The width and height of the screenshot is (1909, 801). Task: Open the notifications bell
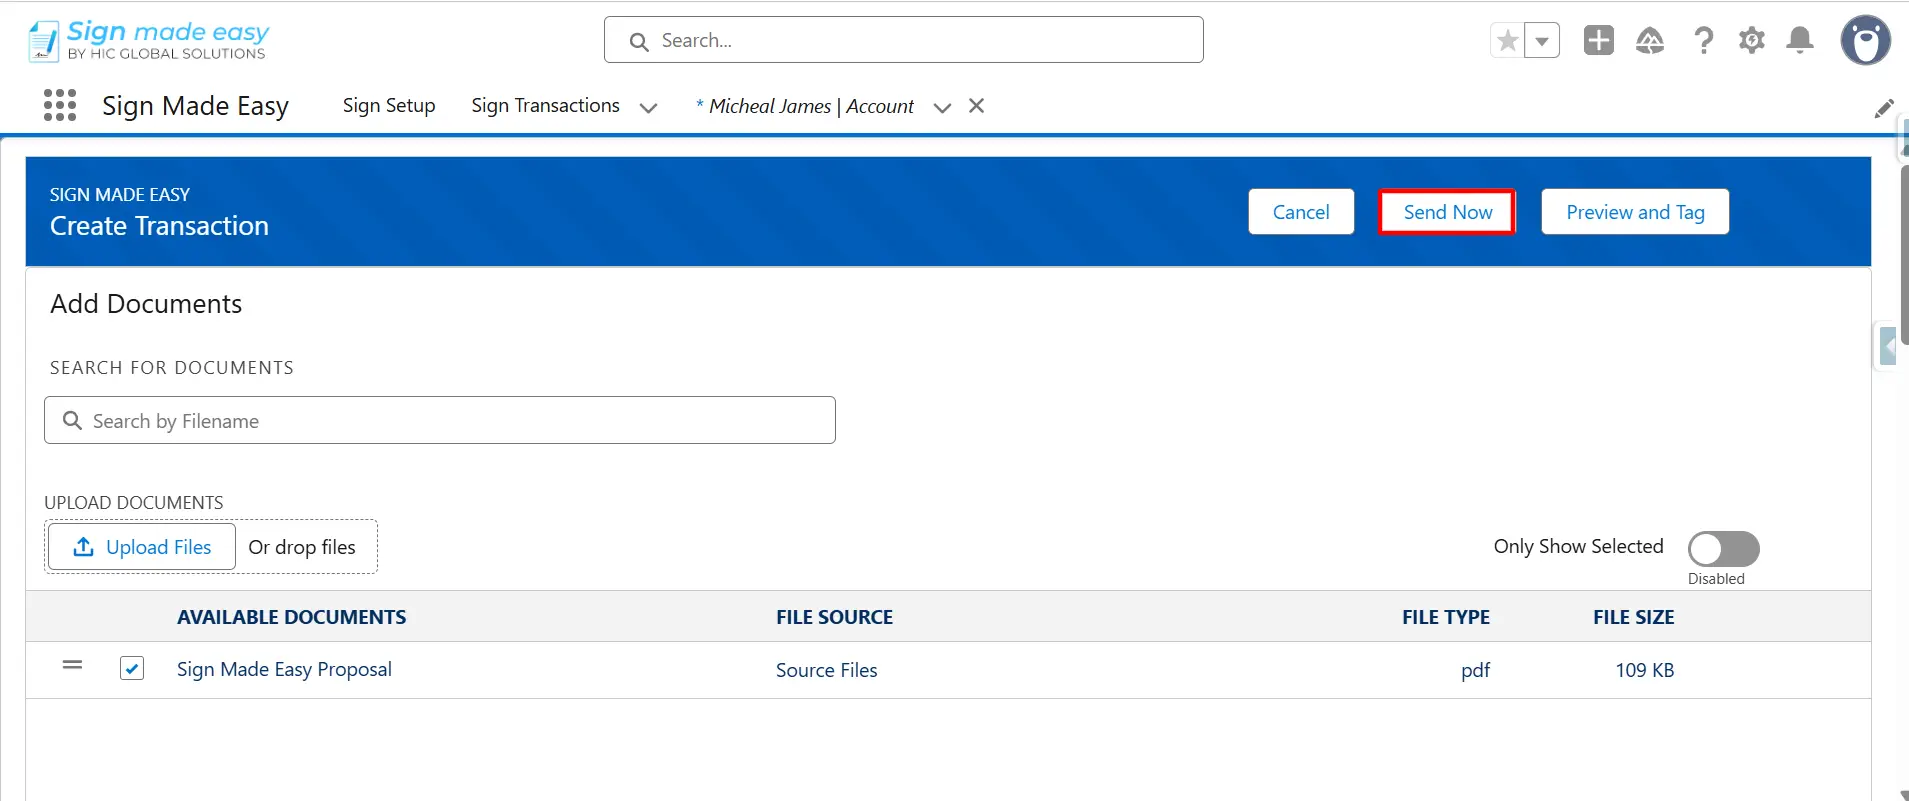tap(1800, 40)
